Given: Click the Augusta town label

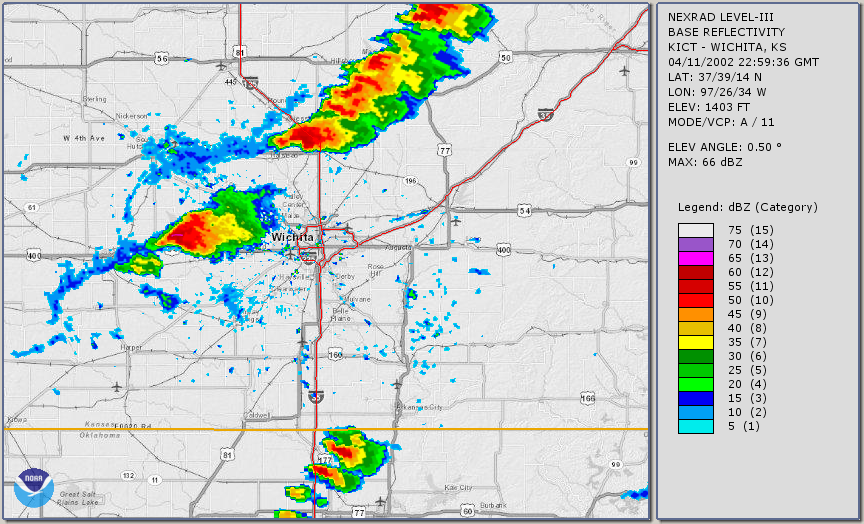Looking at the screenshot, I should click(398, 248).
